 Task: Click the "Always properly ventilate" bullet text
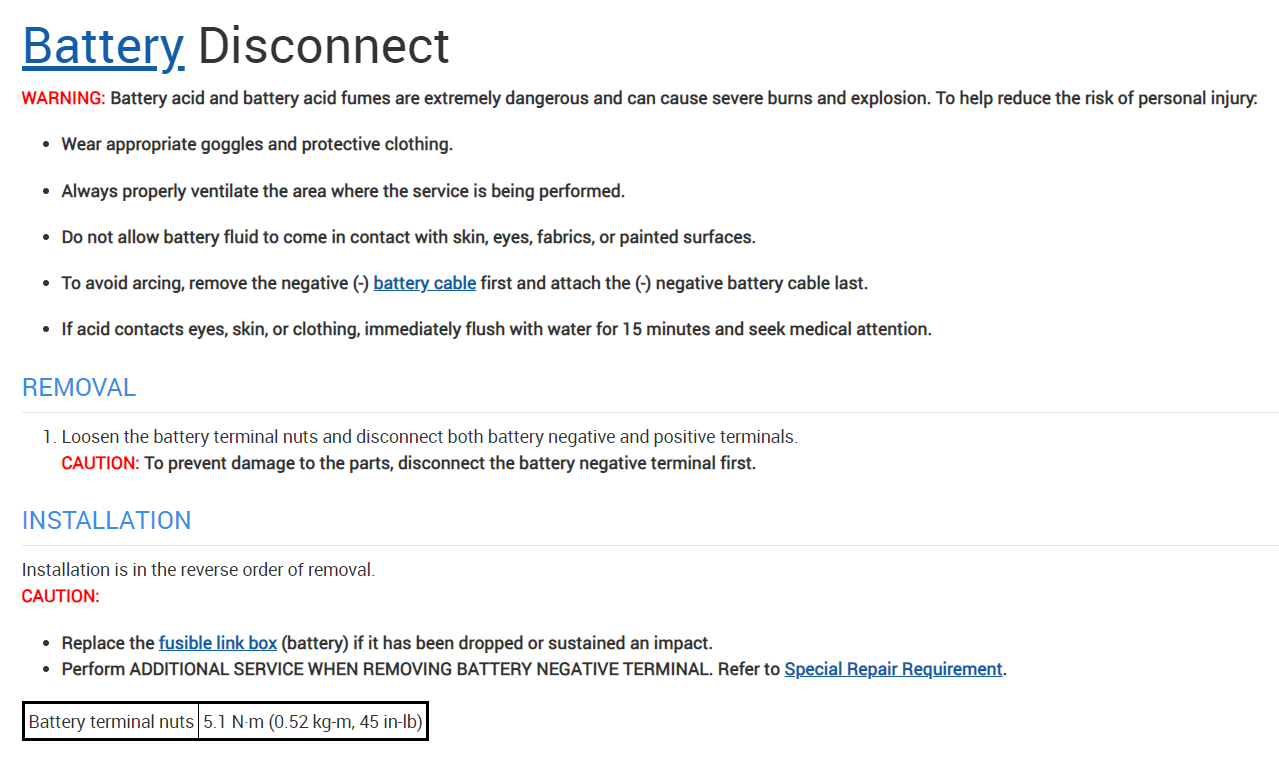click(x=343, y=191)
